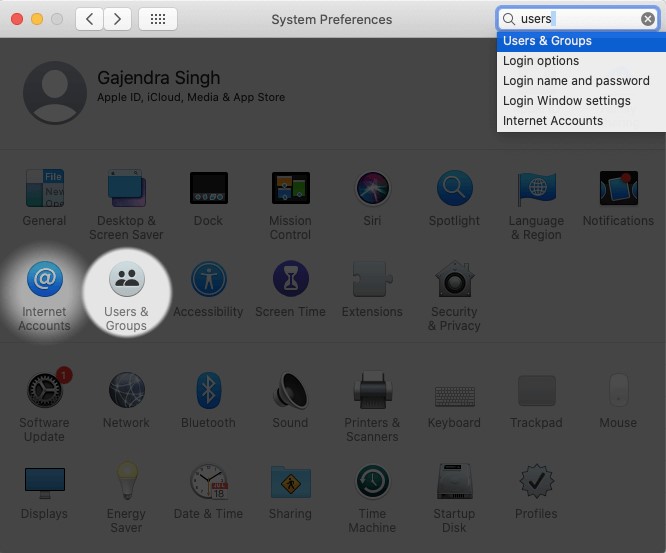
Task: Click the Gajendra Singh profile avatar
Action: pos(55,93)
